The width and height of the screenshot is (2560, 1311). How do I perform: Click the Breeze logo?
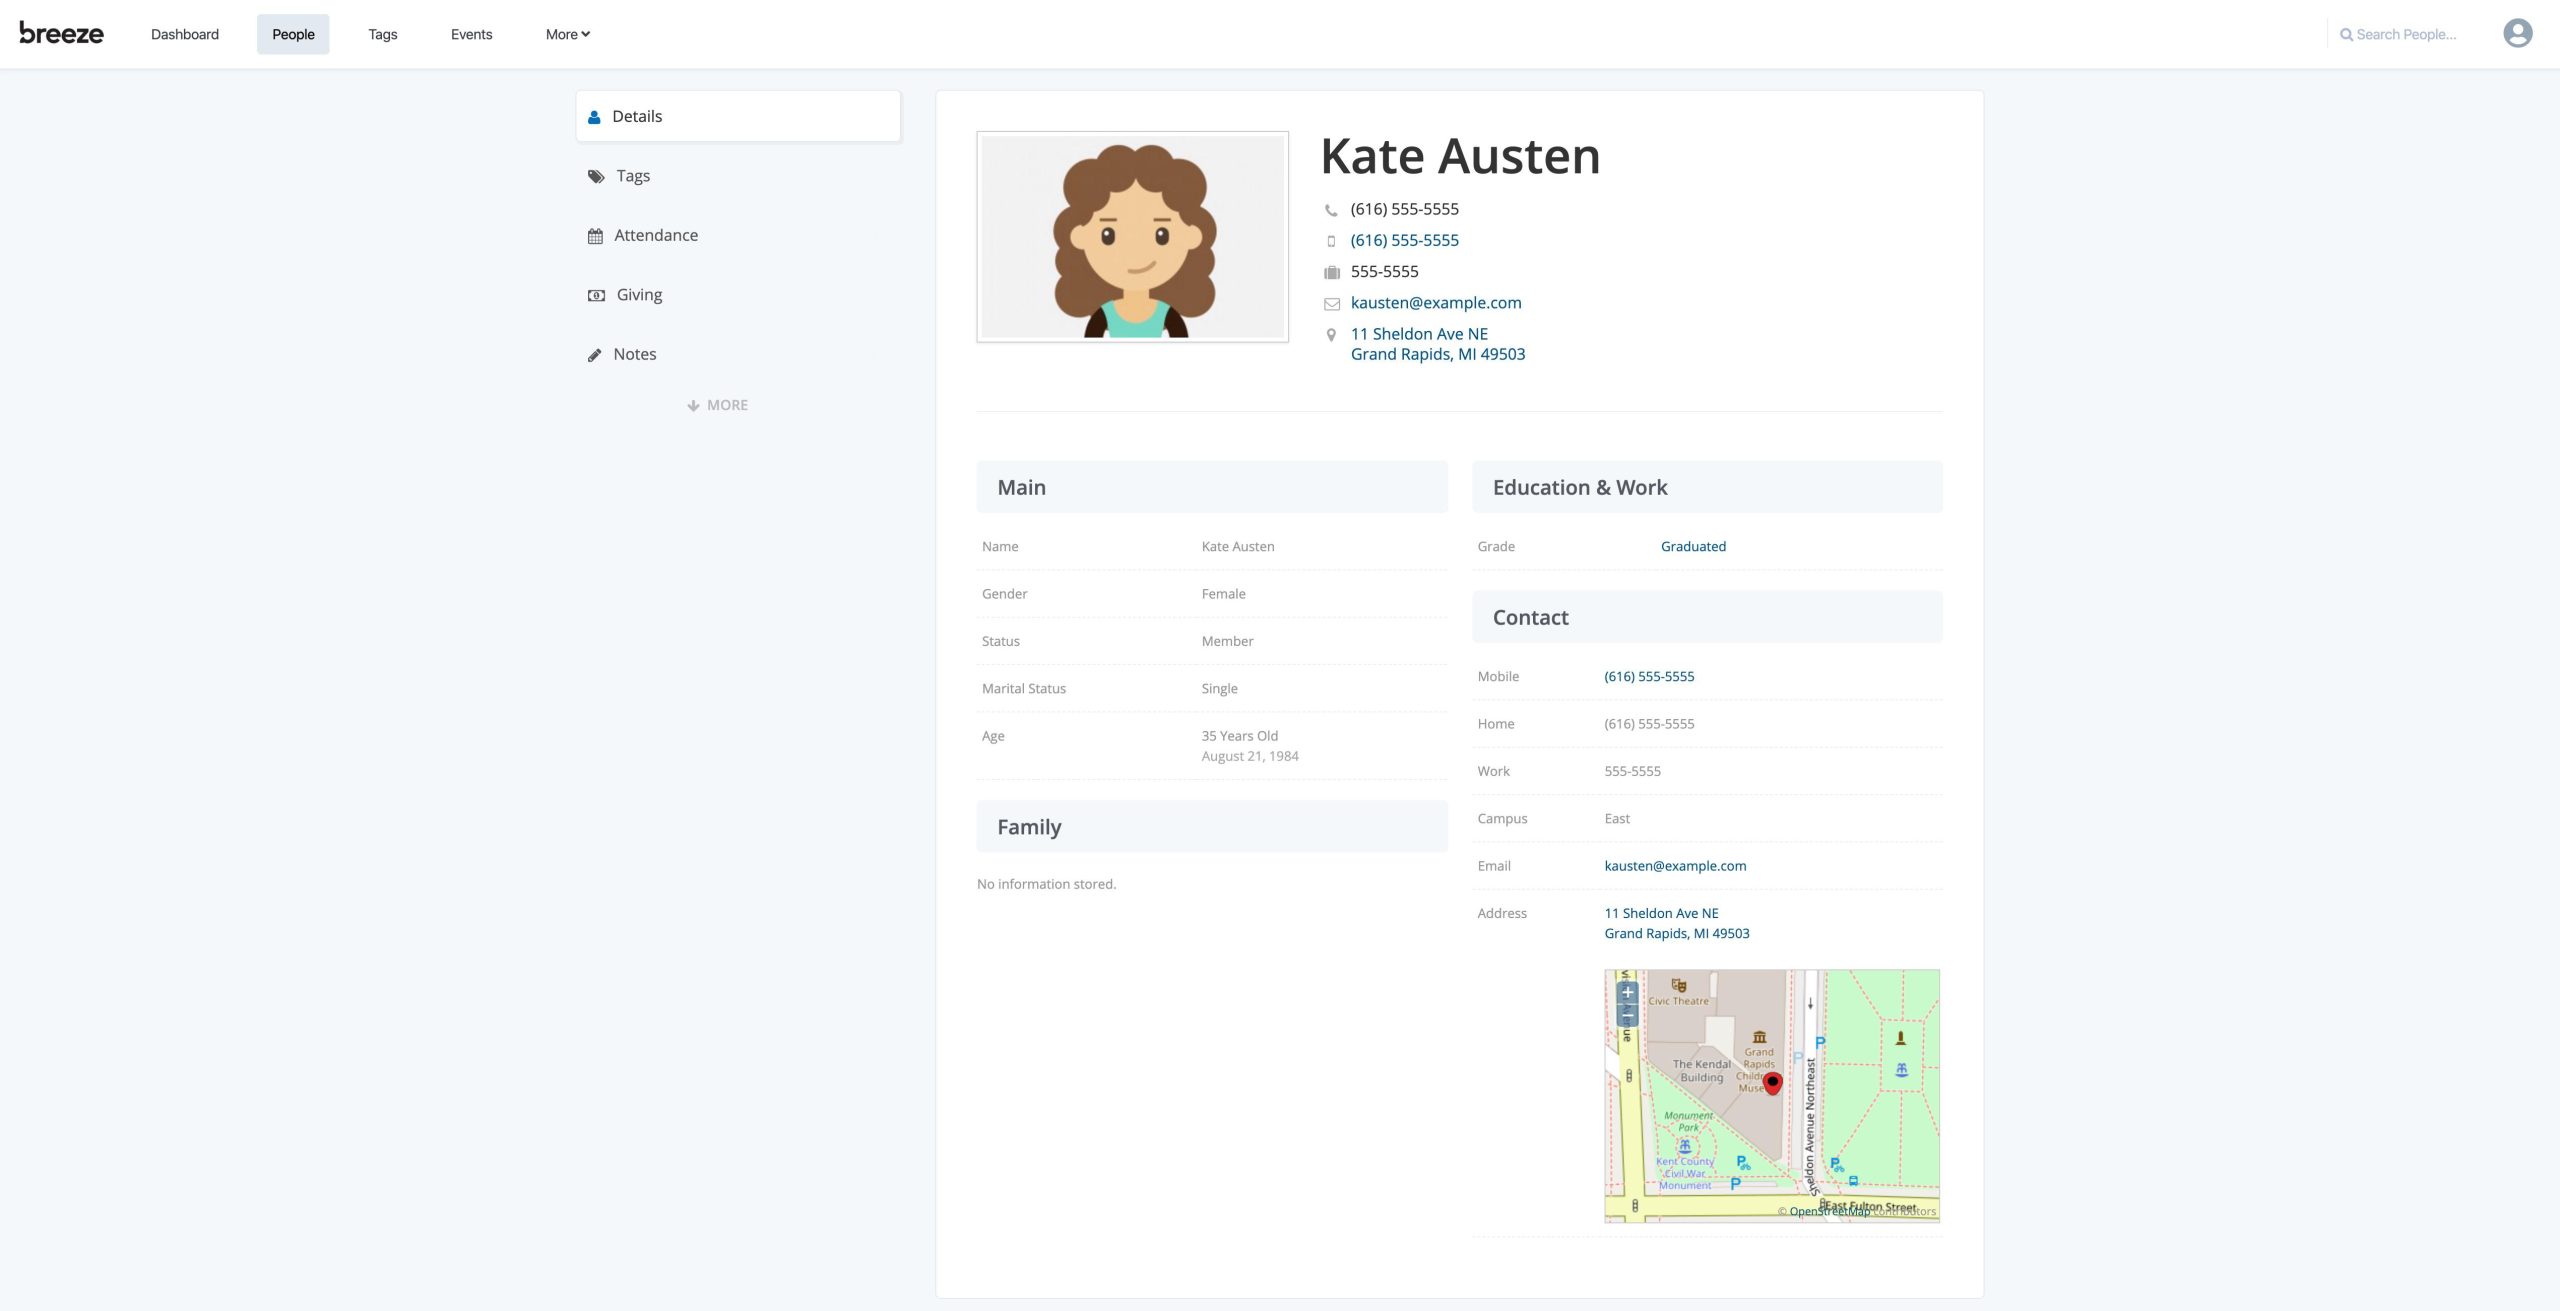tap(61, 34)
